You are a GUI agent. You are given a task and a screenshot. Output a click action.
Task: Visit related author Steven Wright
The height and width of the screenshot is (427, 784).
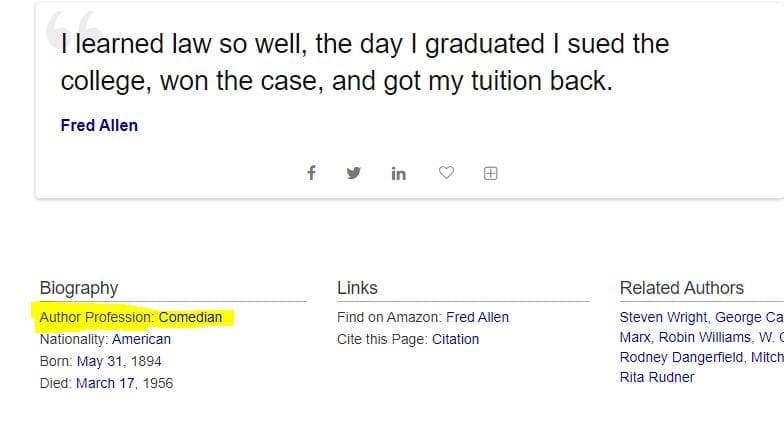664,317
